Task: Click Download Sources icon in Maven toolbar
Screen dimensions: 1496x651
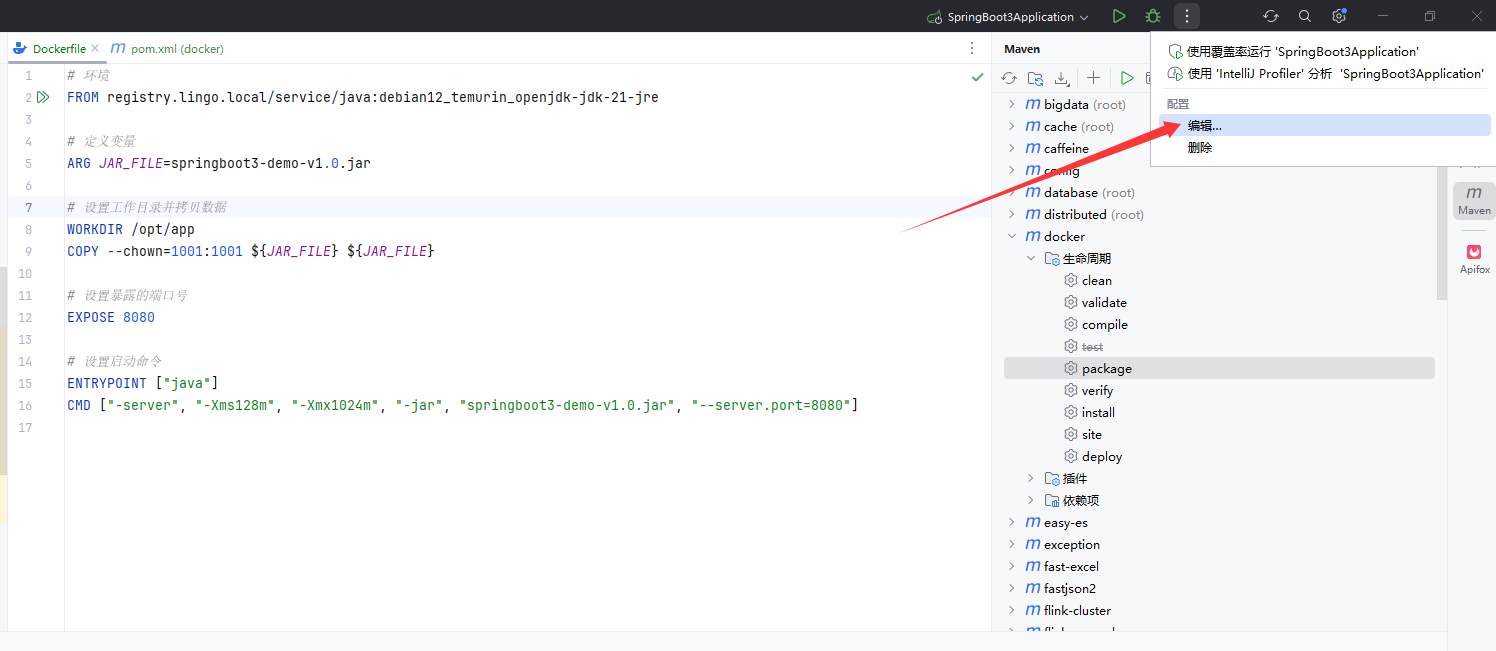Action: (x=1062, y=78)
